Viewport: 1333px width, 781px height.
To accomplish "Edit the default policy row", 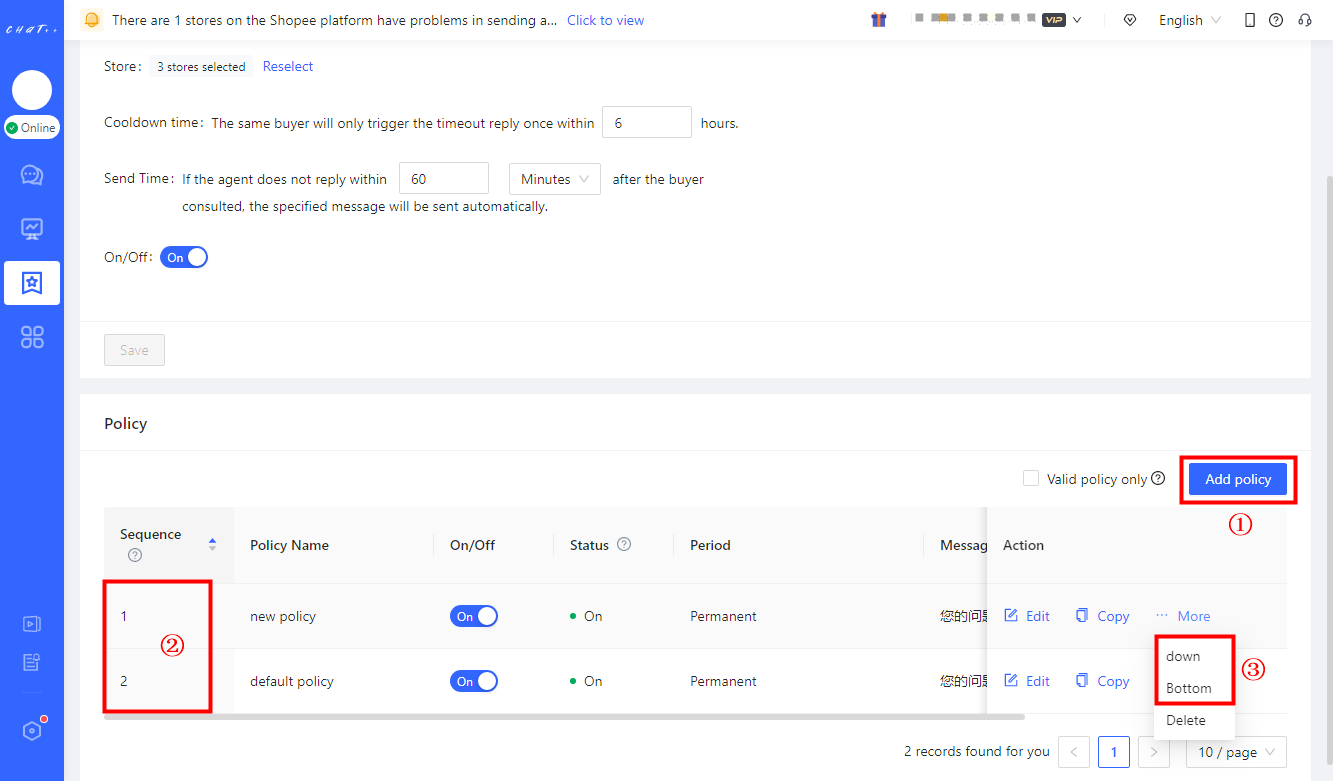I will click(1027, 681).
